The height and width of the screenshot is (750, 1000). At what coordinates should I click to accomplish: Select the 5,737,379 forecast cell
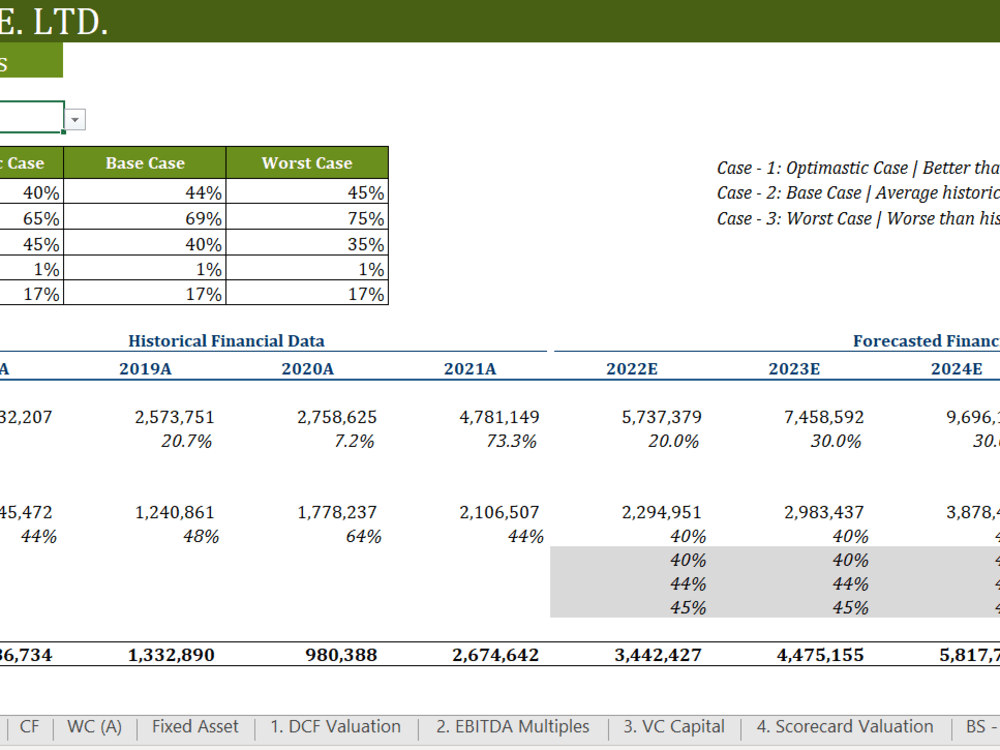point(661,417)
